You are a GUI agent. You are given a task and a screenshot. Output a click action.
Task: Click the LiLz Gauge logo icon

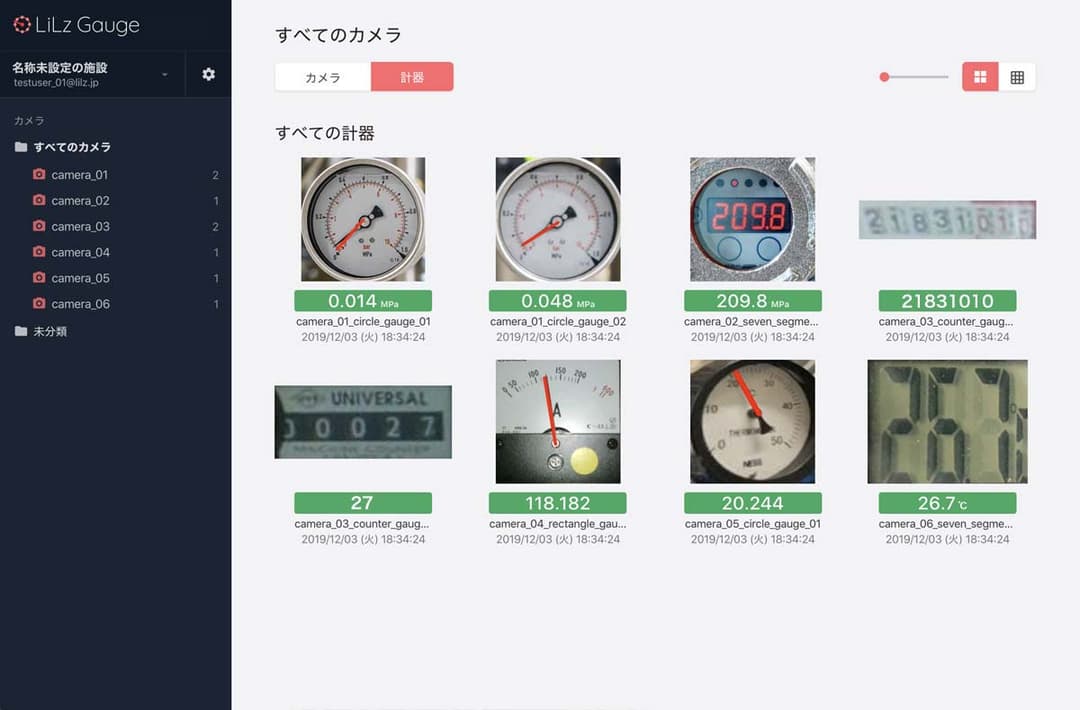(x=21, y=25)
